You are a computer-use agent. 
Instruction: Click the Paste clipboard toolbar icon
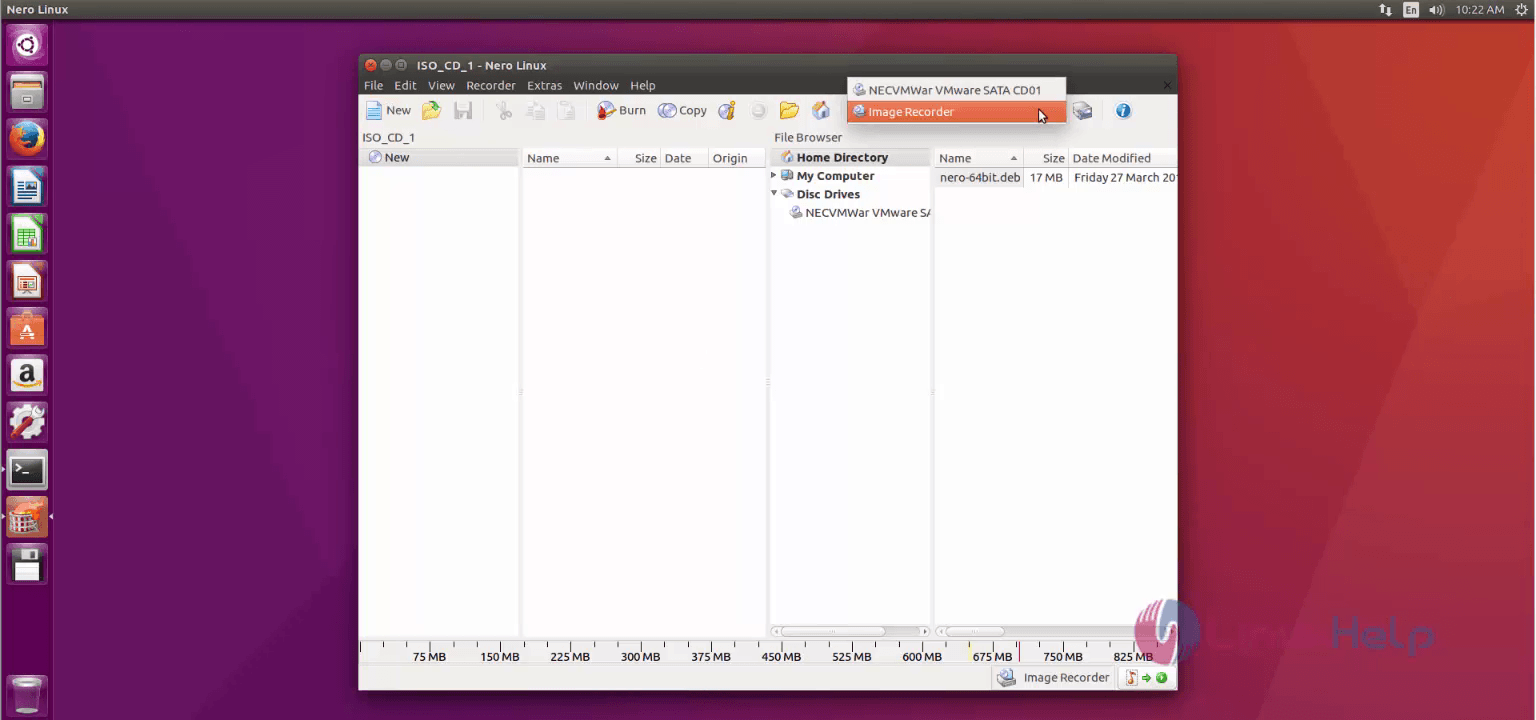click(x=566, y=111)
